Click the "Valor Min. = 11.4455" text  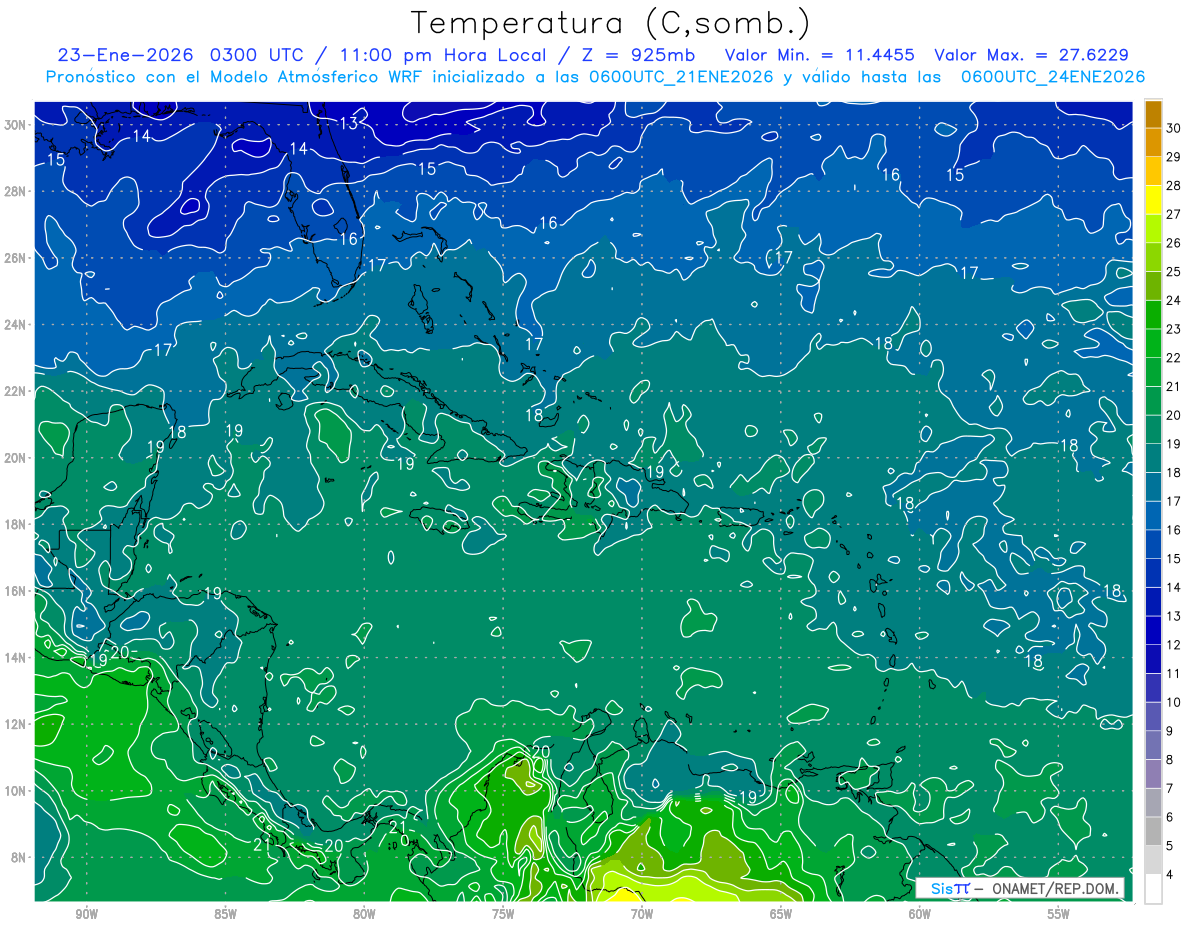point(822,55)
